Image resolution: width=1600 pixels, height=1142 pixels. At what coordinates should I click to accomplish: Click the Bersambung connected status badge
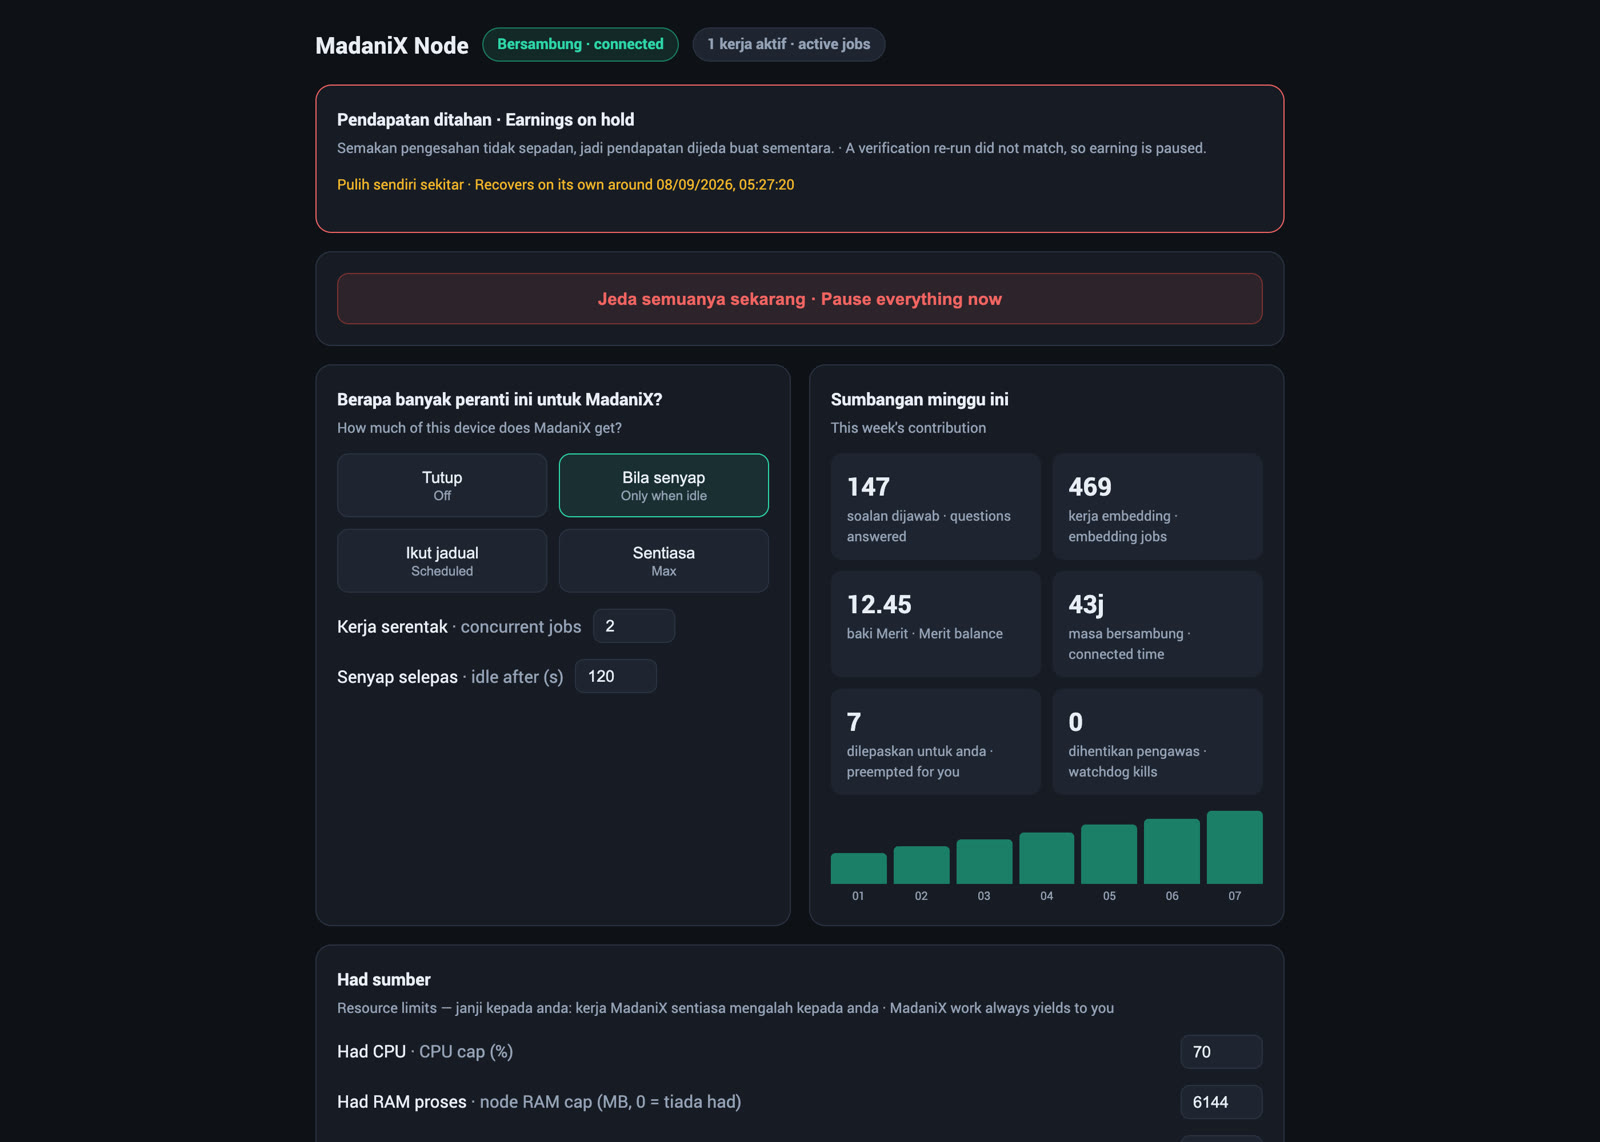[580, 44]
